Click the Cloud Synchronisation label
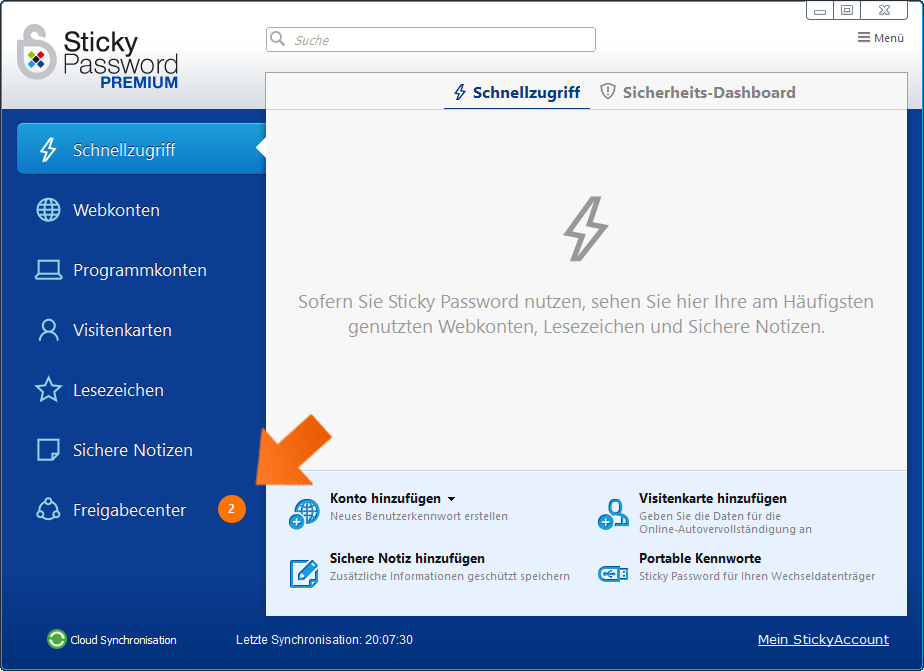The height and width of the screenshot is (671, 924). click(x=123, y=640)
